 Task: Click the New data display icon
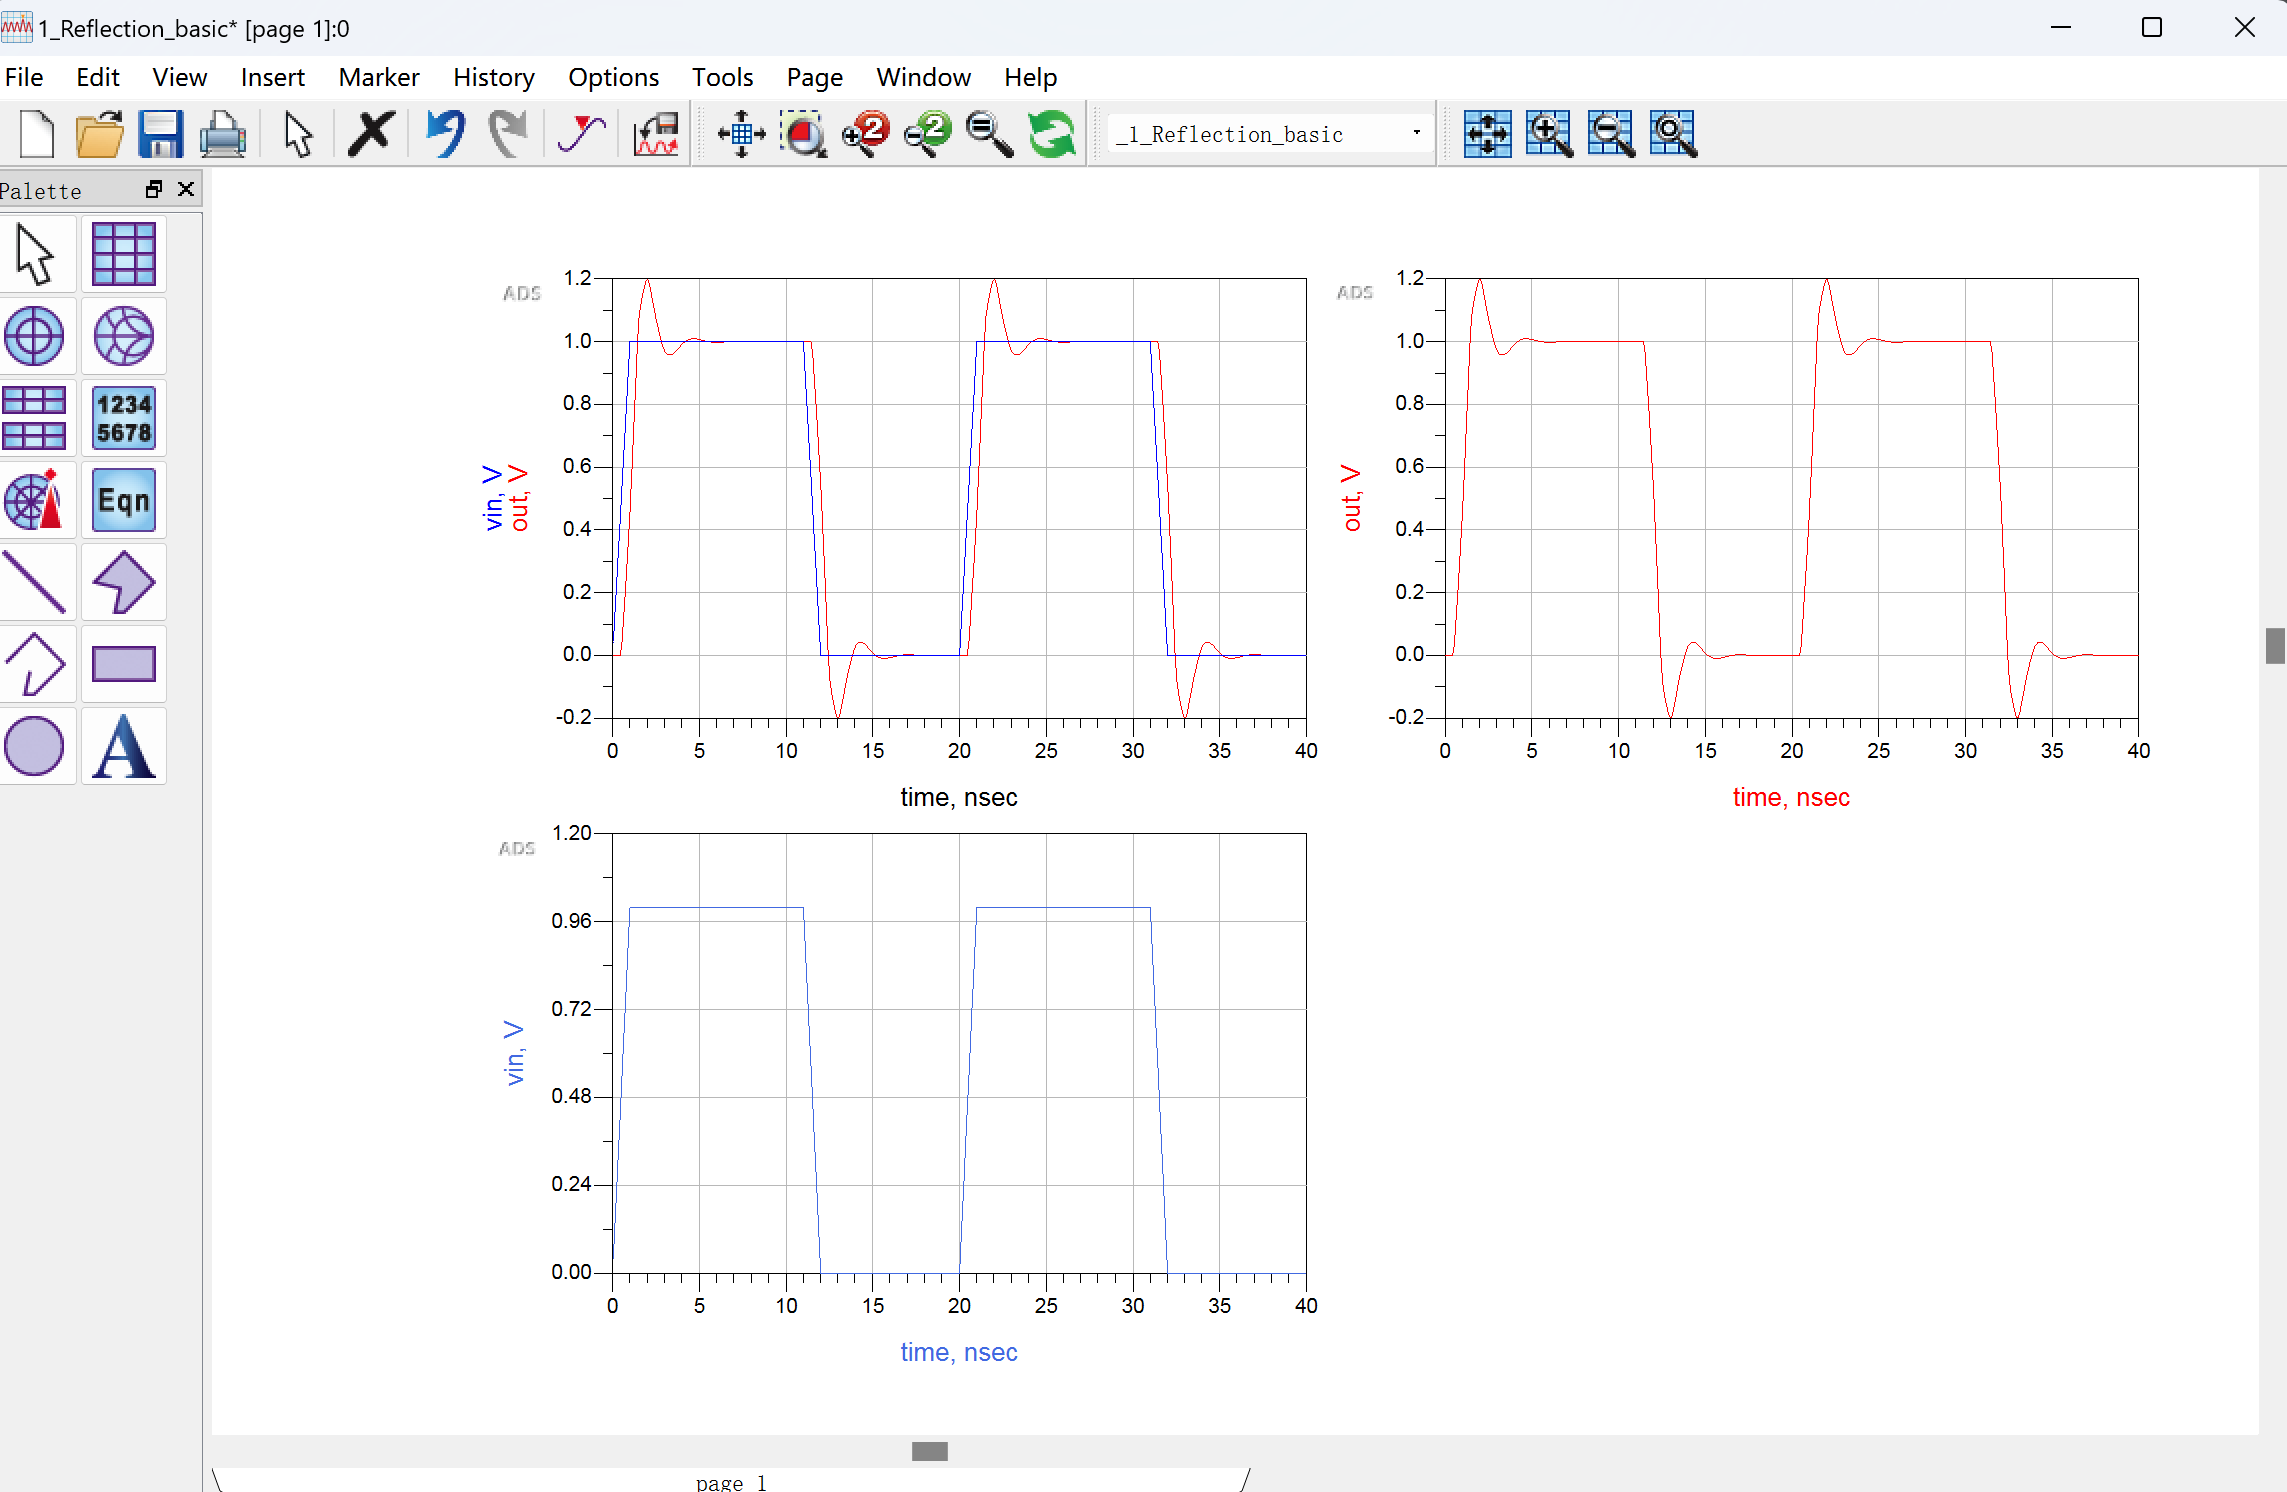tap(37, 134)
